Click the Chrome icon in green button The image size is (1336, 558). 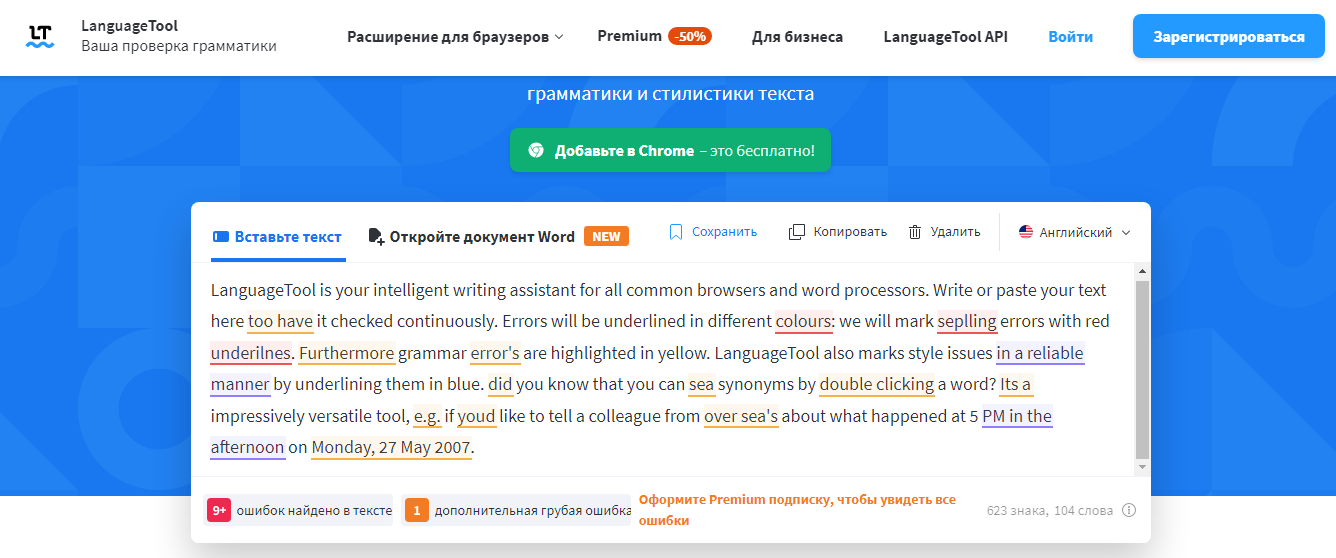536,150
